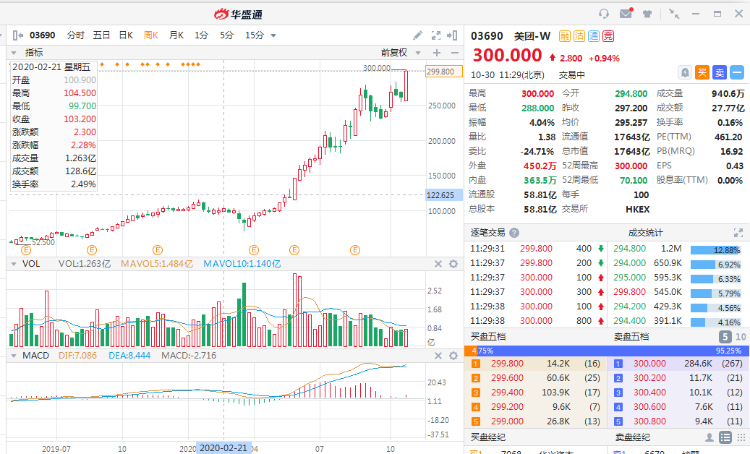Switch broker queue to grid view
This screenshot has width=750, height=454.
(x=741, y=437)
